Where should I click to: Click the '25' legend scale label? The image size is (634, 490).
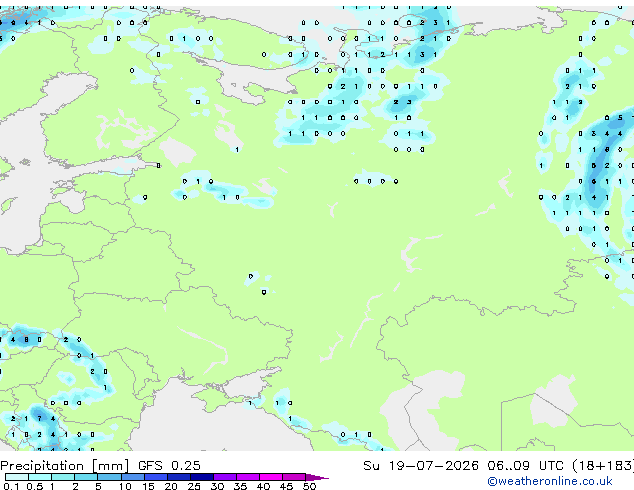click(194, 486)
